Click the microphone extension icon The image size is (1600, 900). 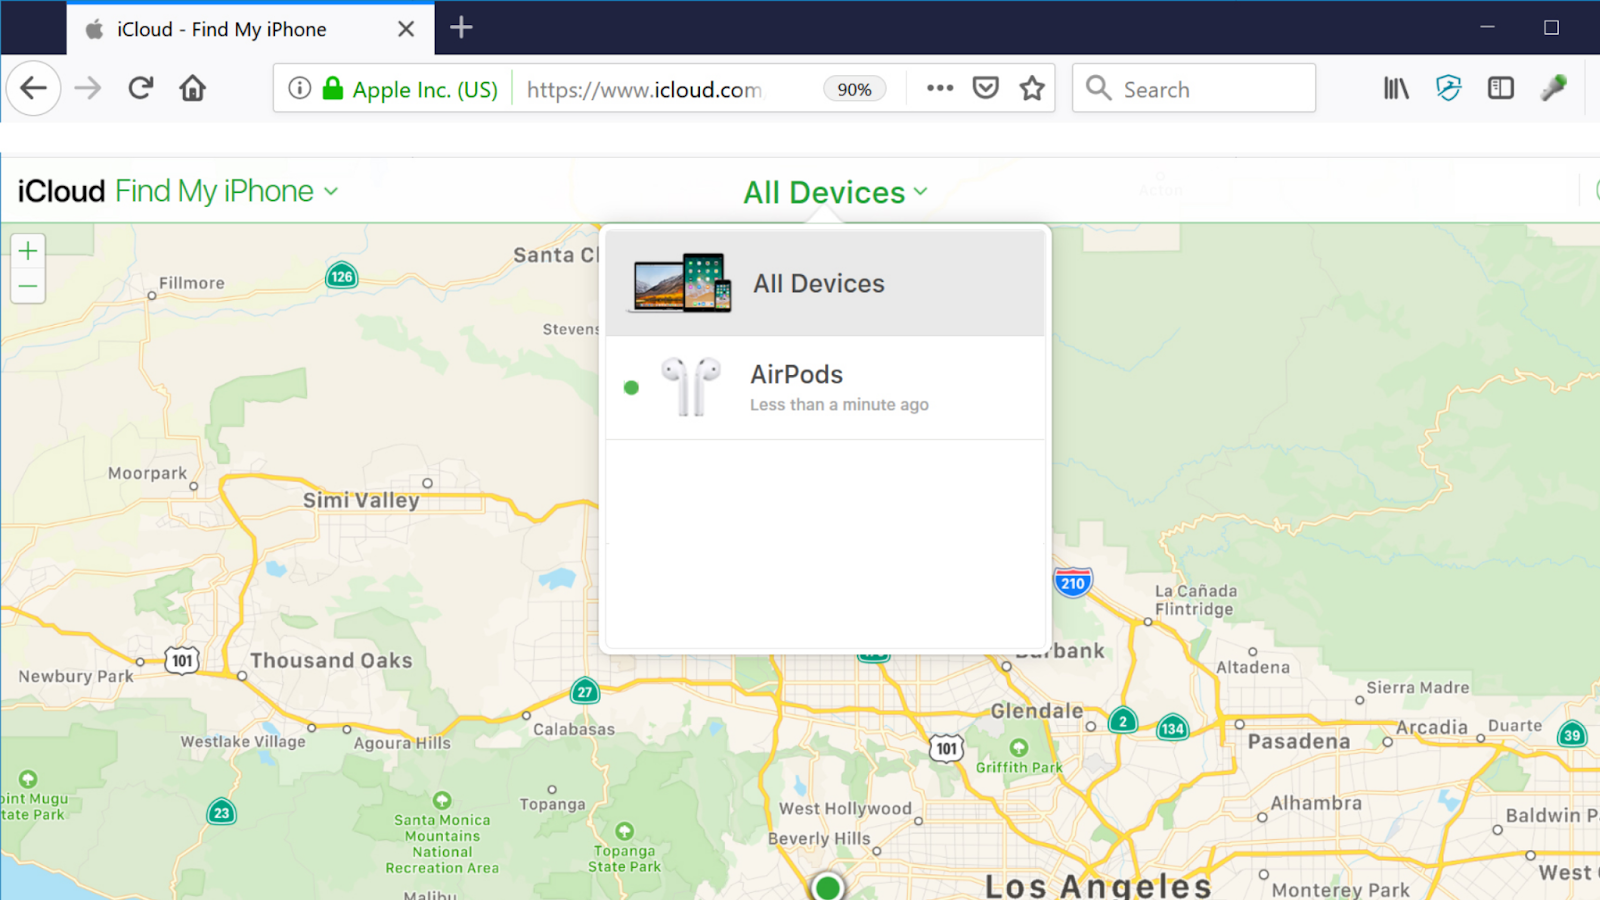tap(1554, 88)
